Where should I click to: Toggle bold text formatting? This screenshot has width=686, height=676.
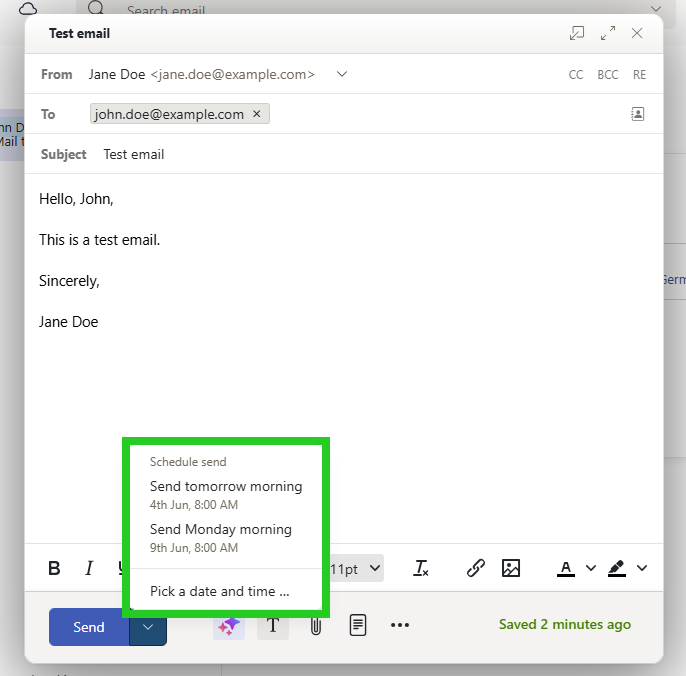54,568
